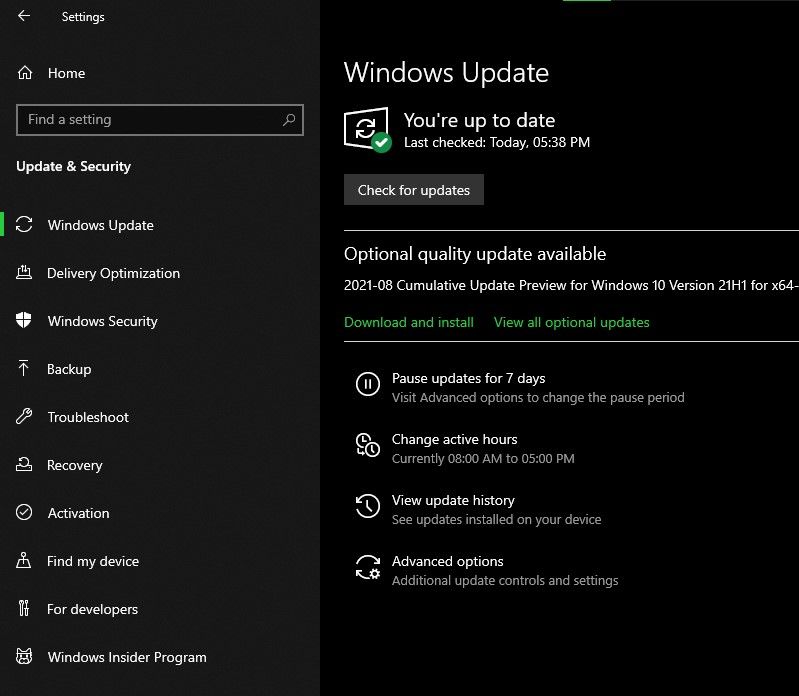
Task: Click the pause updates circle icon
Action: [x=368, y=384]
